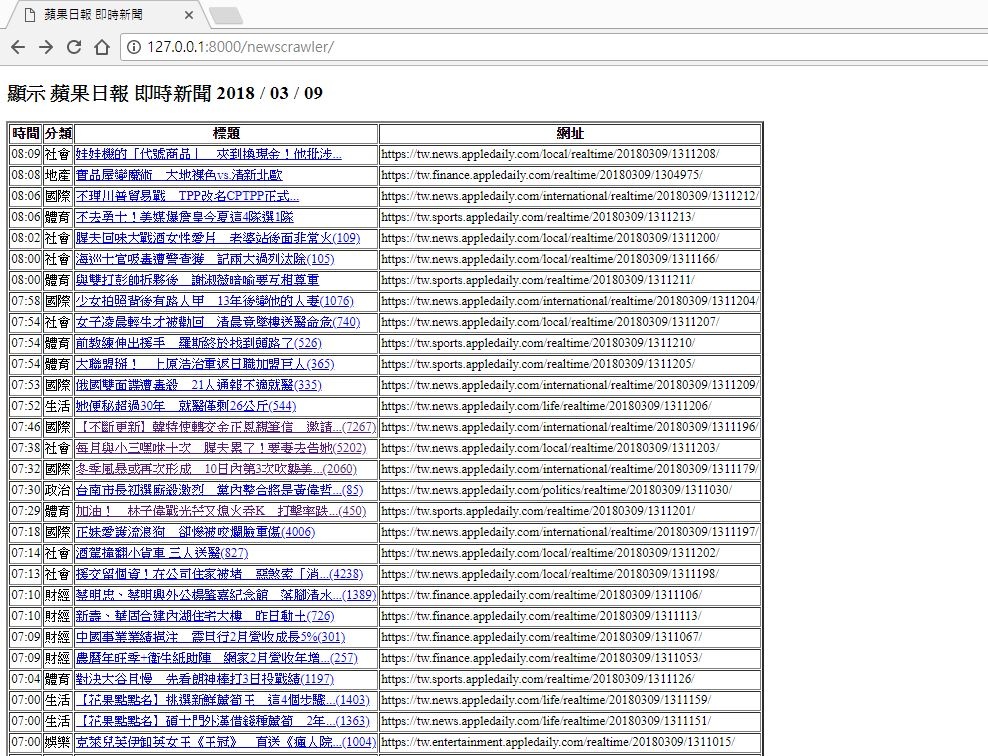Open the 政治 headline ending with (85)
This screenshot has width=988, height=756.
(x=219, y=490)
